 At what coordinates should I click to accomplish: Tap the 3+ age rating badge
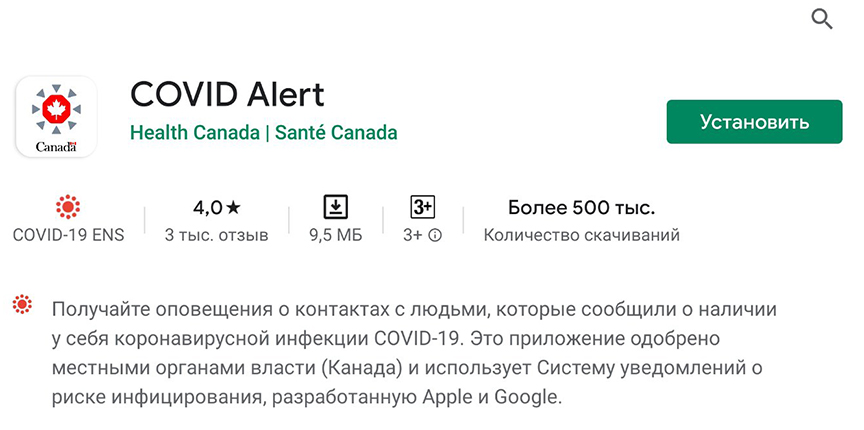[x=422, y=207]
